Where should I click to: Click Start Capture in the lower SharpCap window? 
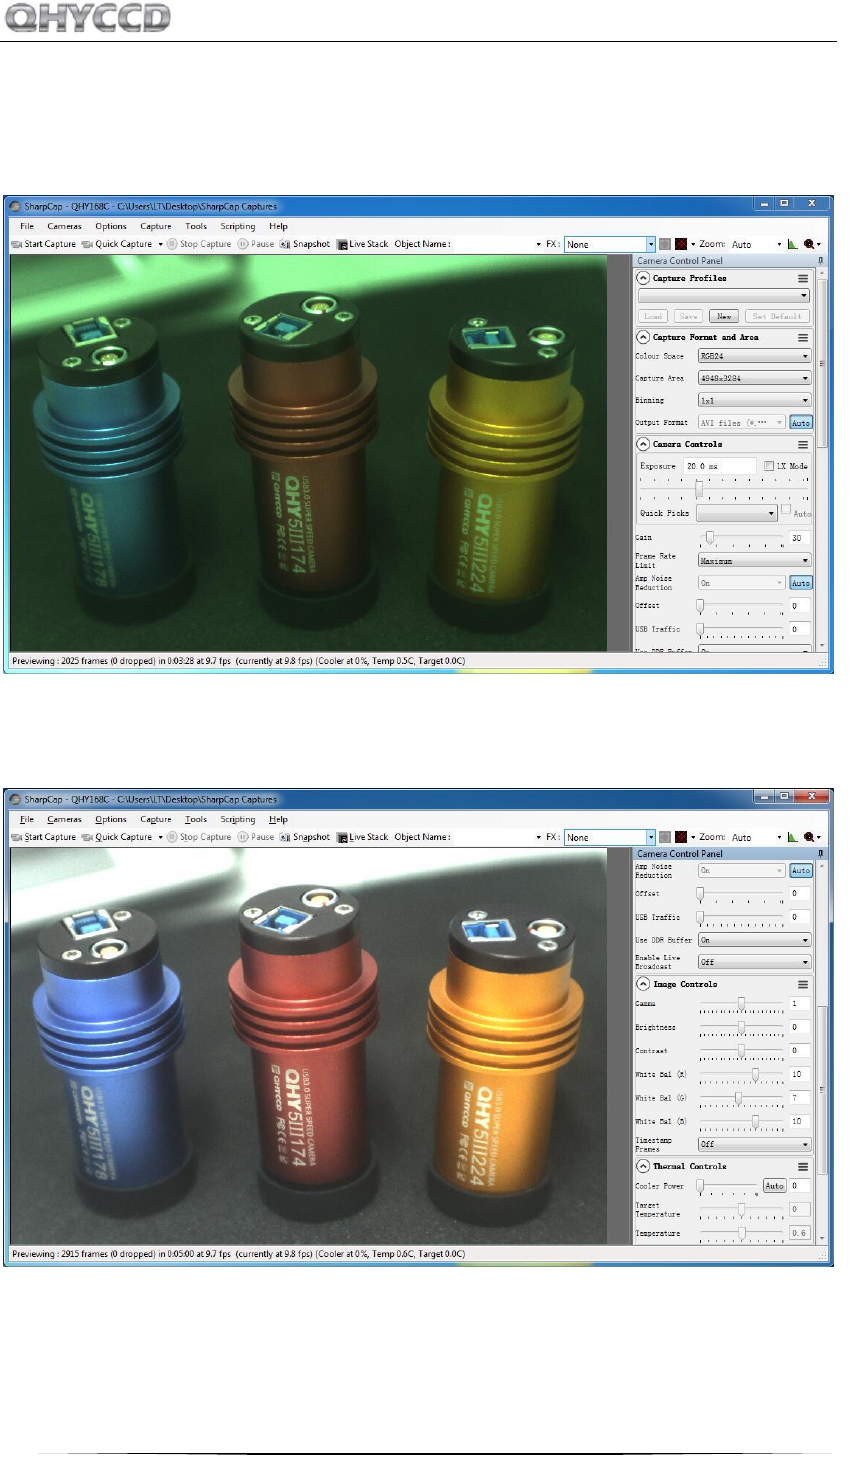click(44, 837)
